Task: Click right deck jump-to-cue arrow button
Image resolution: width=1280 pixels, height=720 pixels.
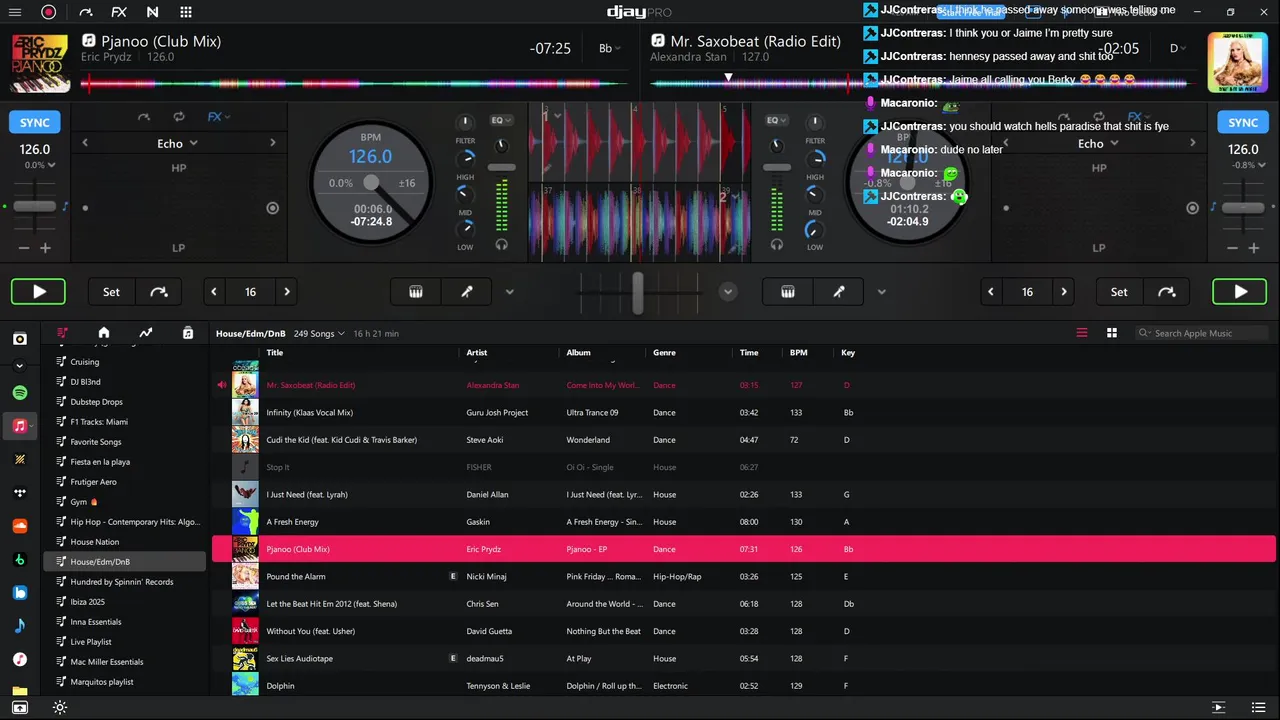Action: point(1167,292)
